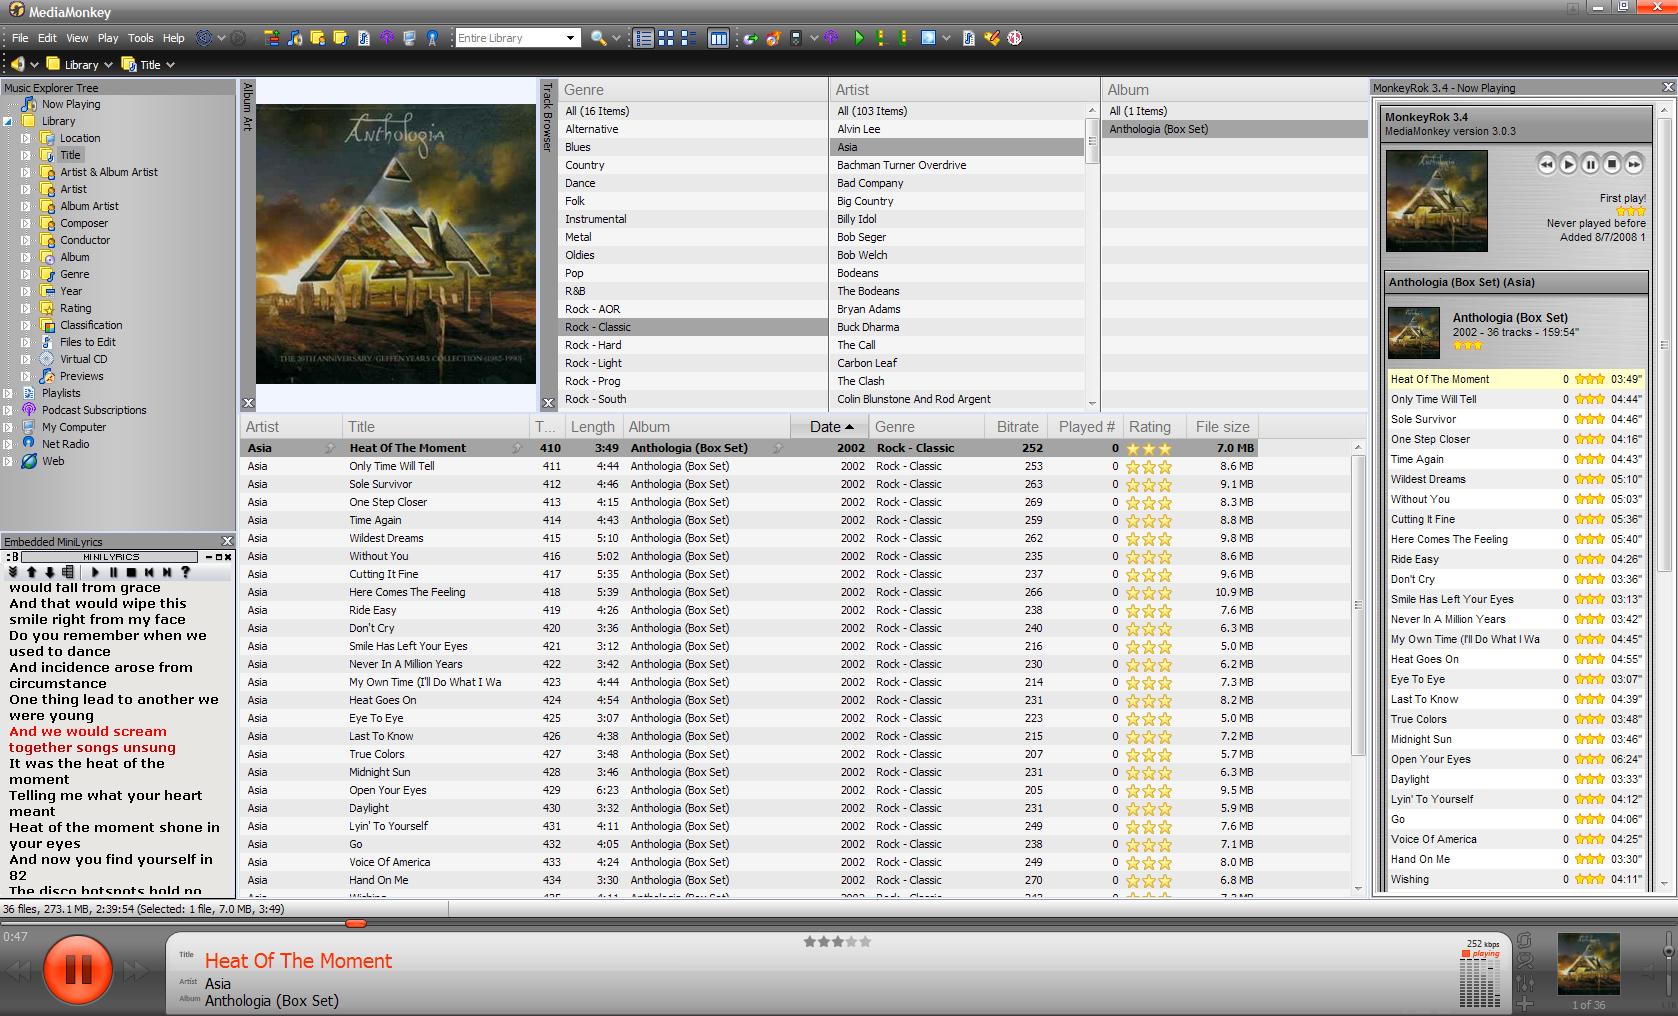This screenshot has height=1016, width=1678.
Task: Click the speaker icon in the second toolbar
Action: click(18, 64)
